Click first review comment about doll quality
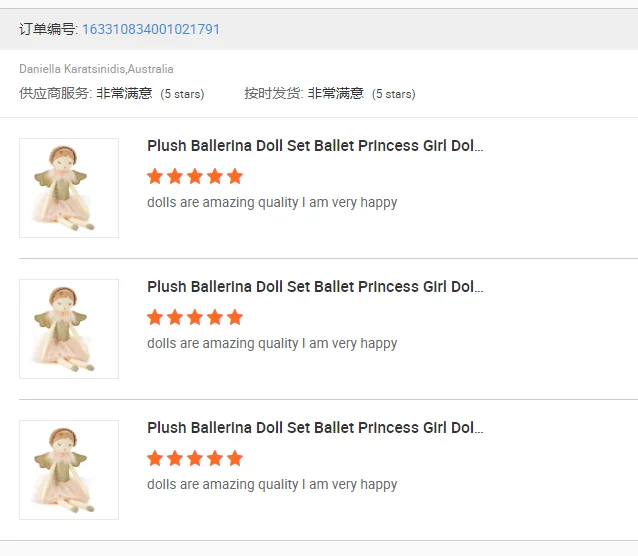Viewport: 638px width, 556px height. [272, 203]
